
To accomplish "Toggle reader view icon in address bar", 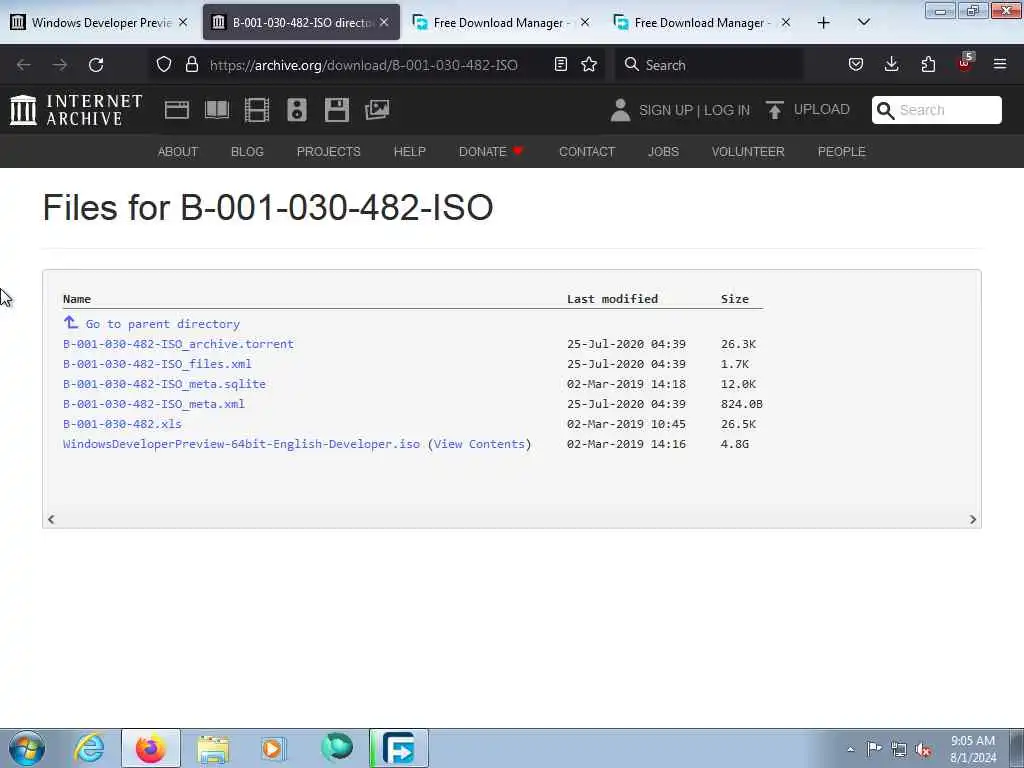I will pyautogui.click(x=560, y=64).
